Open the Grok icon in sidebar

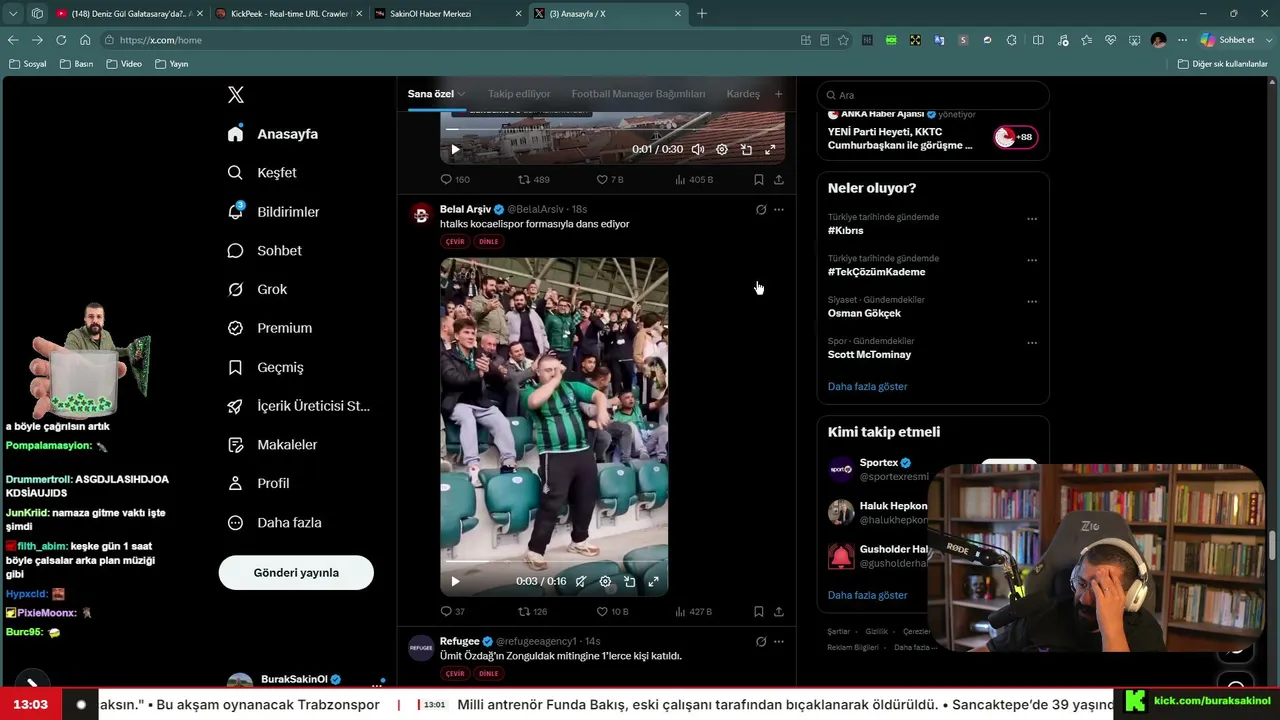click(x=235, y=289)
